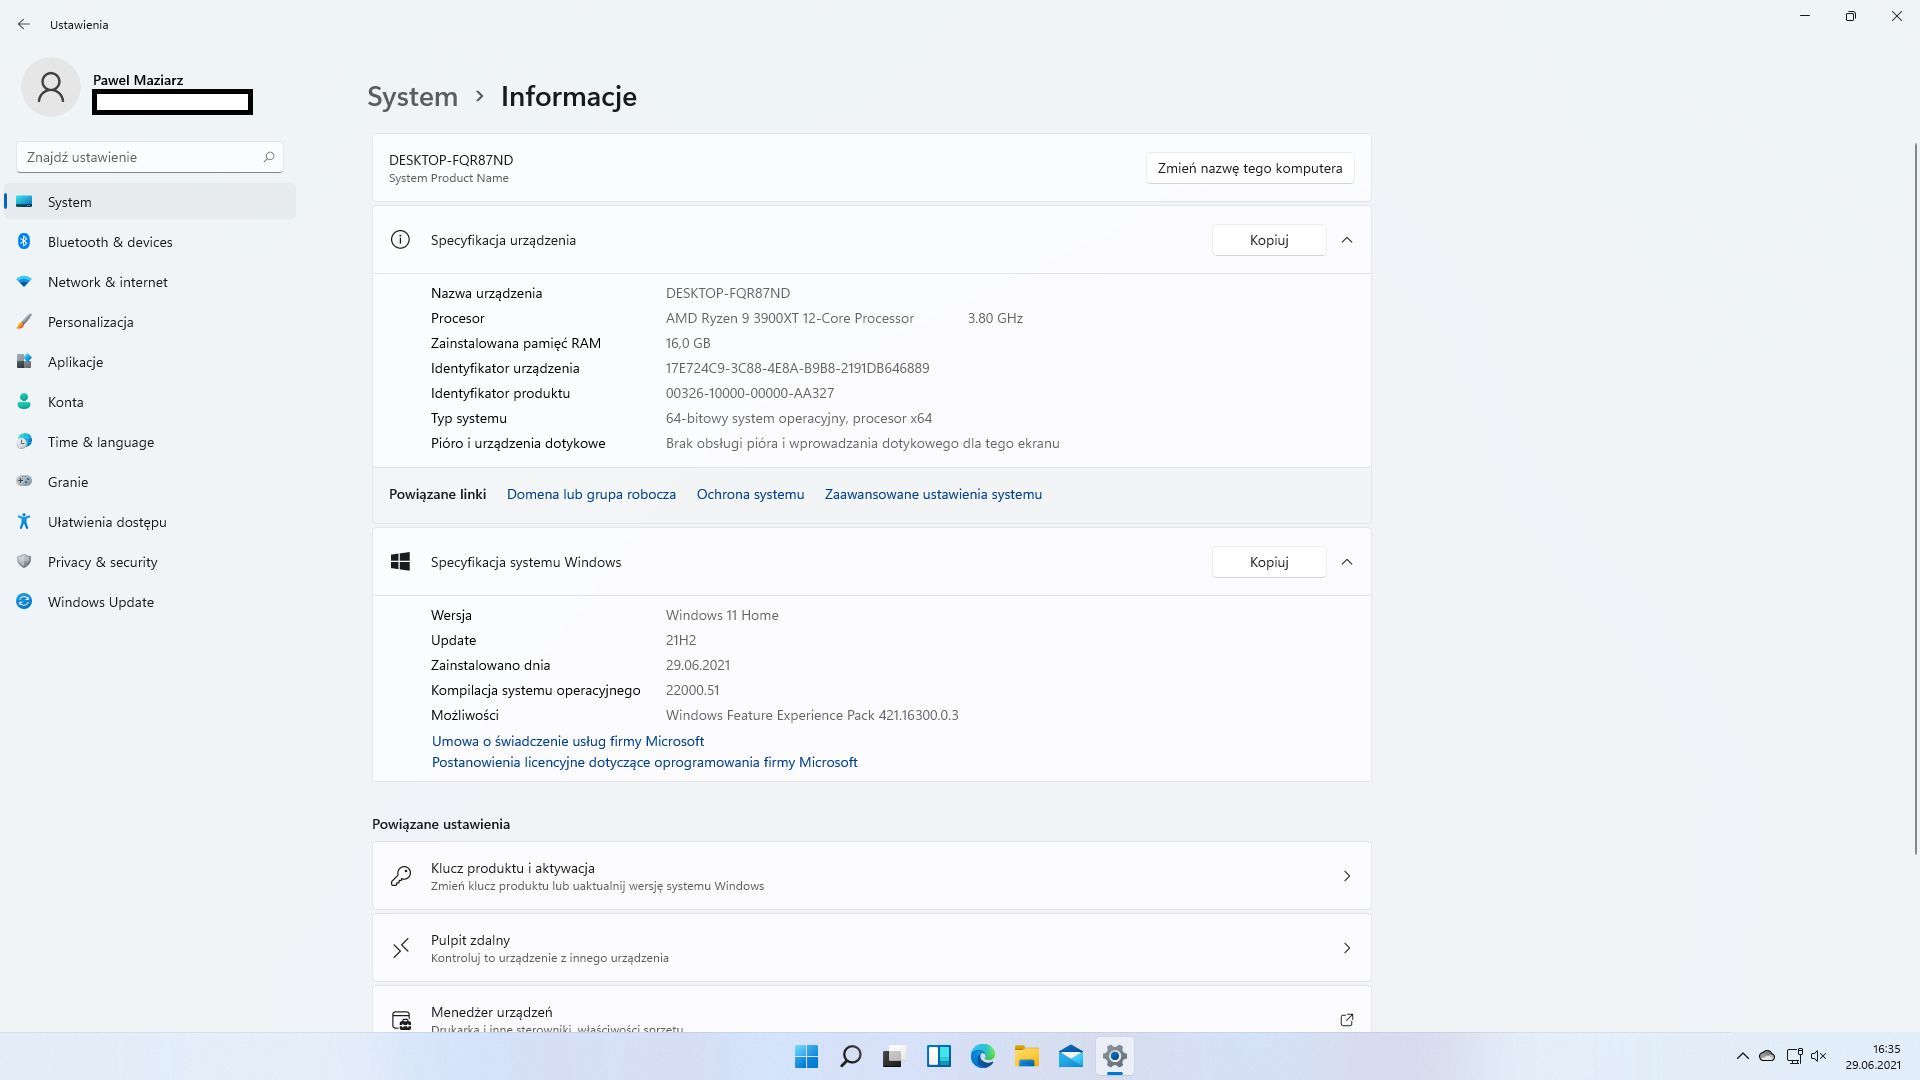Collapse Specyfikacja systemu Windows chevron

coord(1347,562)
